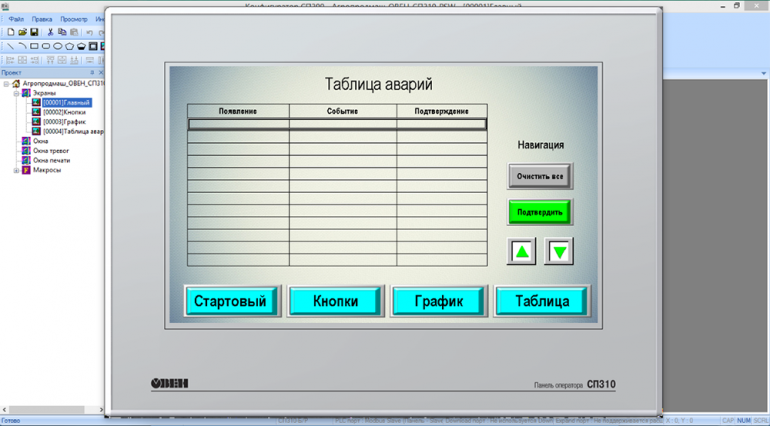The height and width of the screenshot is (426, 770).
Task: Select the Ellipse drawing tool
Action: pos(58,46)
